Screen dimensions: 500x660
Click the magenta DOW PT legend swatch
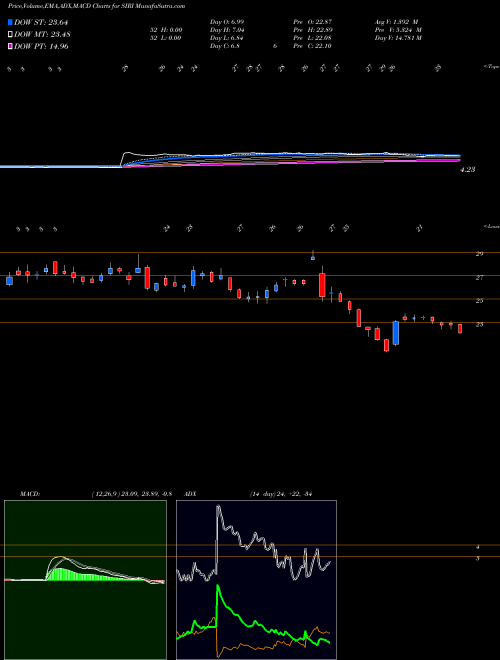10,46
